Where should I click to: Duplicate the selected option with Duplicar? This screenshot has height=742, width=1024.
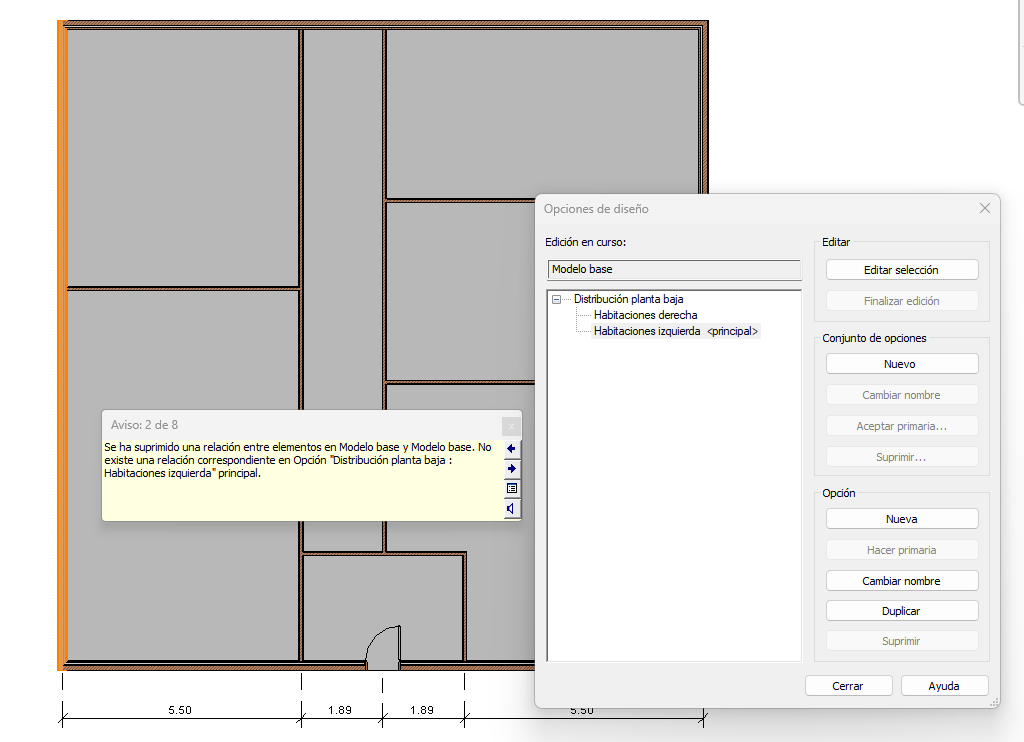tap(901, 611)
